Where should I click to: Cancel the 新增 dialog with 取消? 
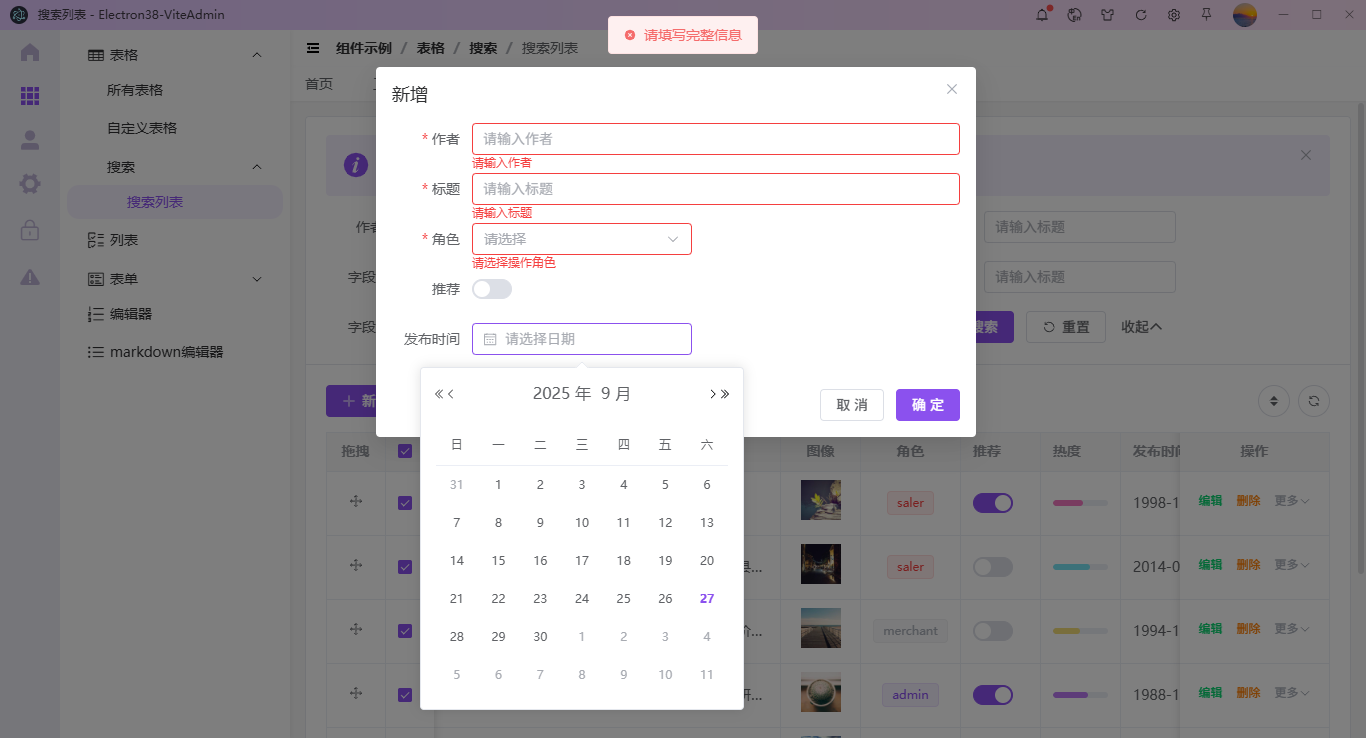click(x=851, y=404)
